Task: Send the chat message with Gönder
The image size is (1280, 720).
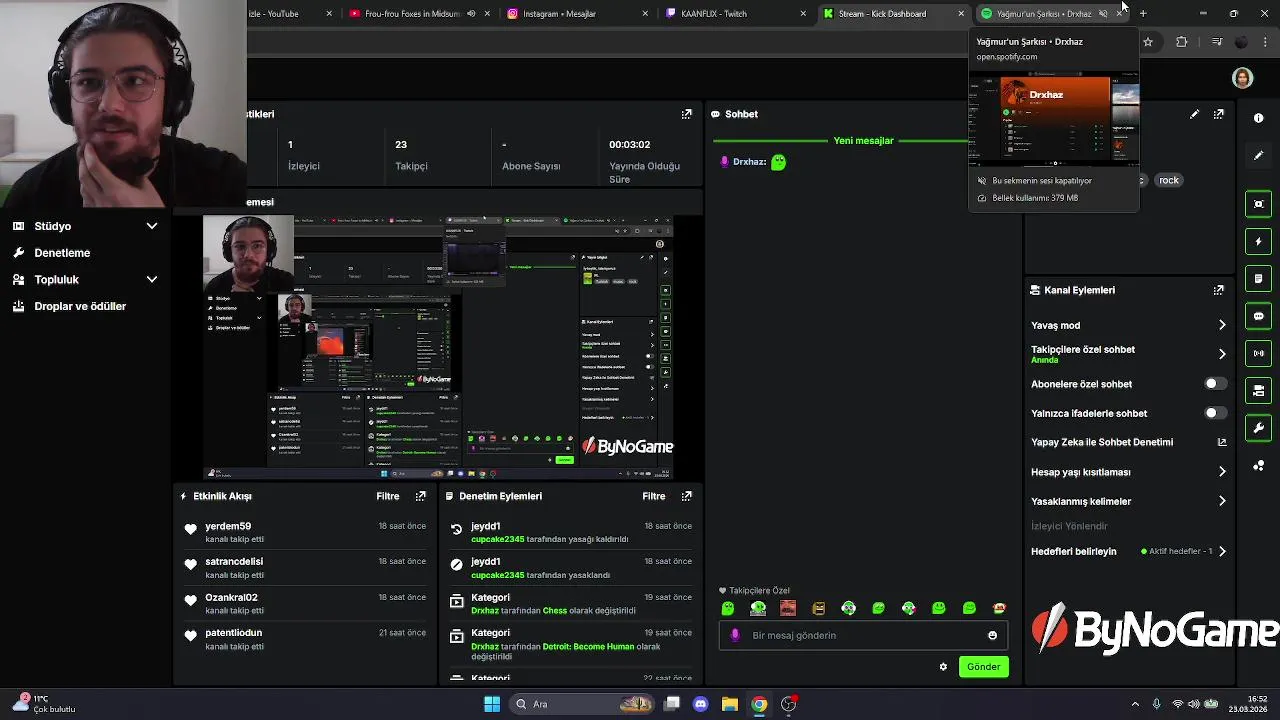Action: (x=983, y=667)
